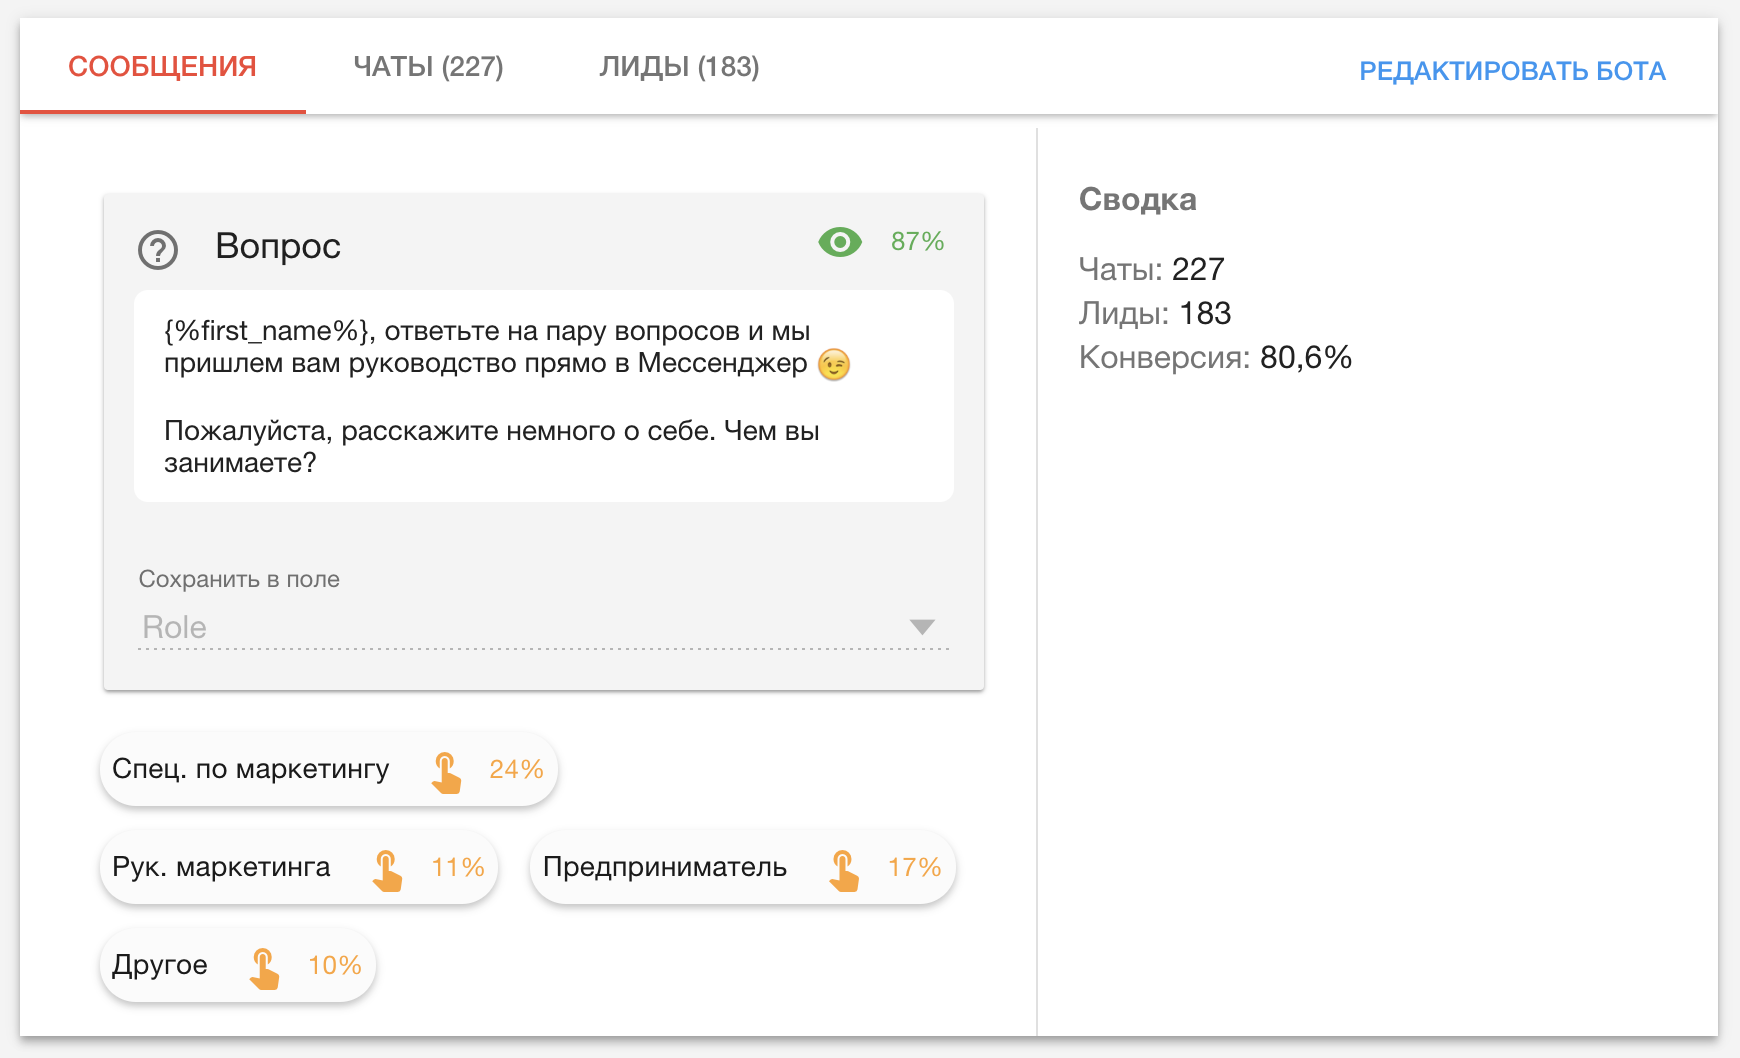Open the Role field dropdown
The image size is (1740, 1058).
click(544, 627)
